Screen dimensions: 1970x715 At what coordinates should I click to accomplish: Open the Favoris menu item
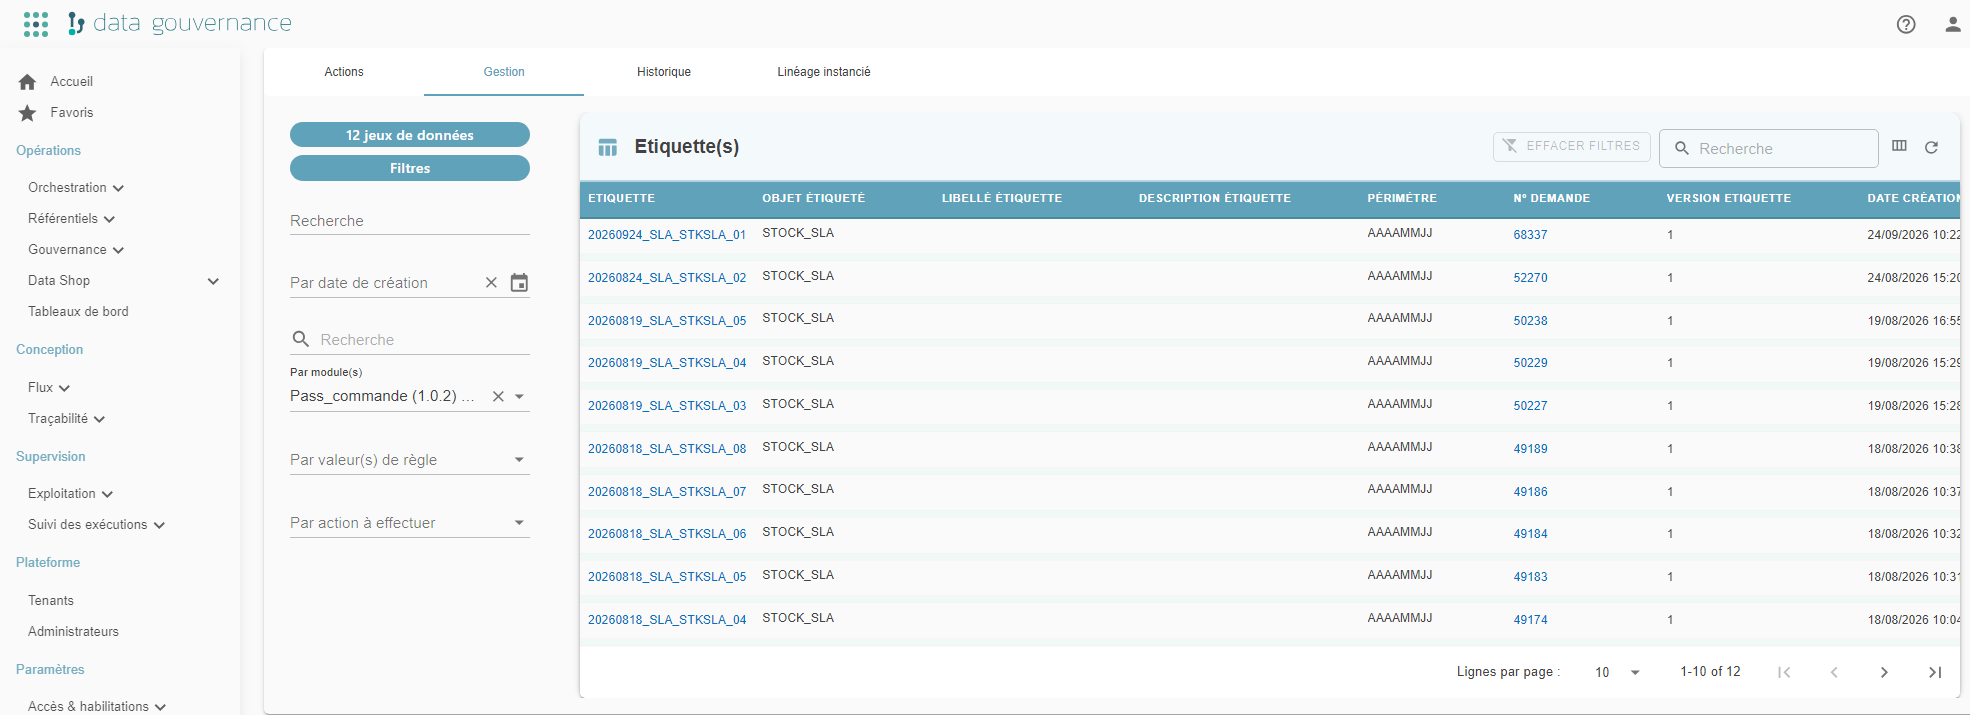[72, 113]
